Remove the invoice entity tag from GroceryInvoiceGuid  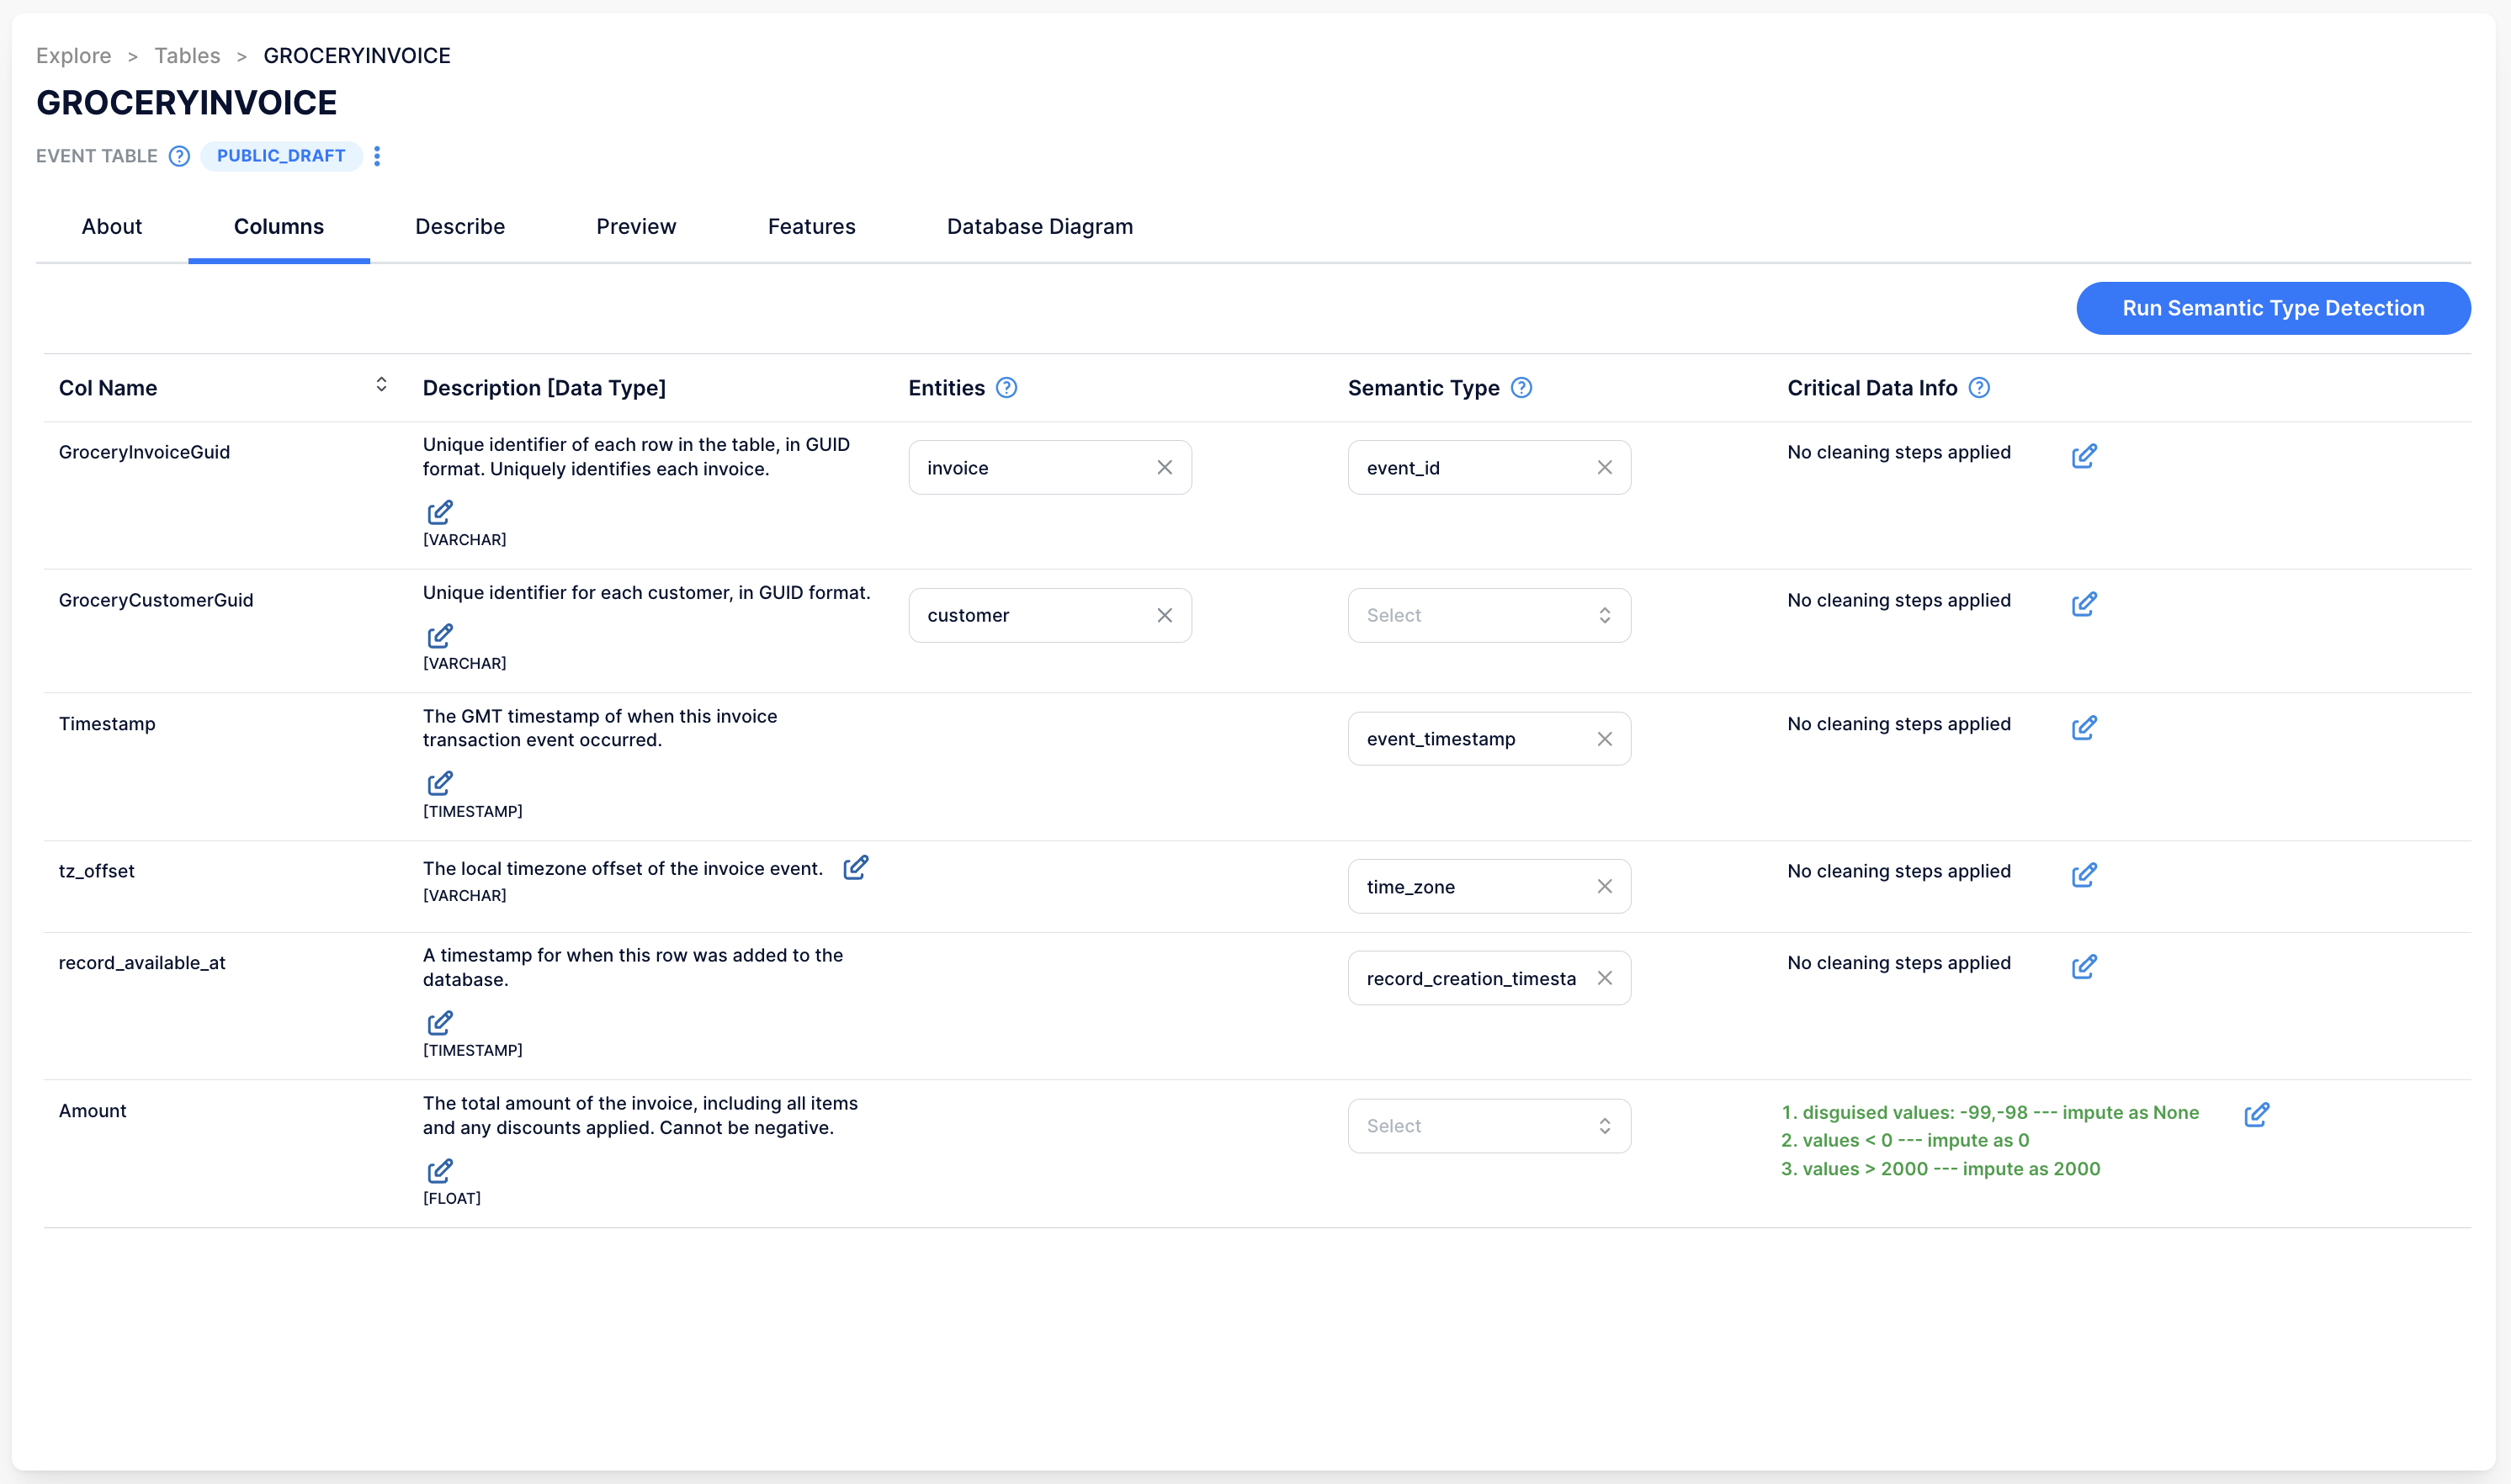pyautogui.click(x=1165, y=466)
